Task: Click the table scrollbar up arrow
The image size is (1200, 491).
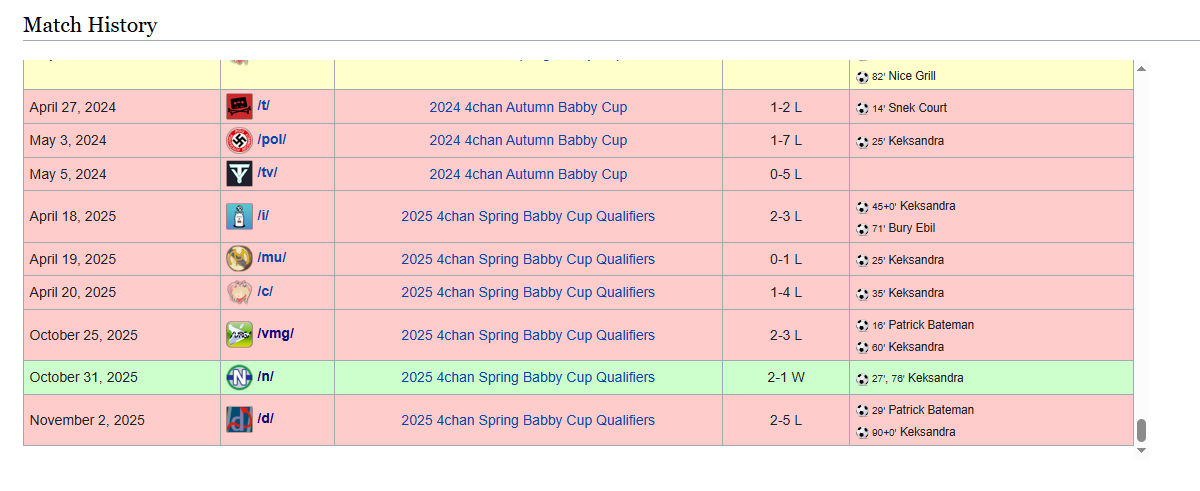Action: click(x=1141, y=68)
